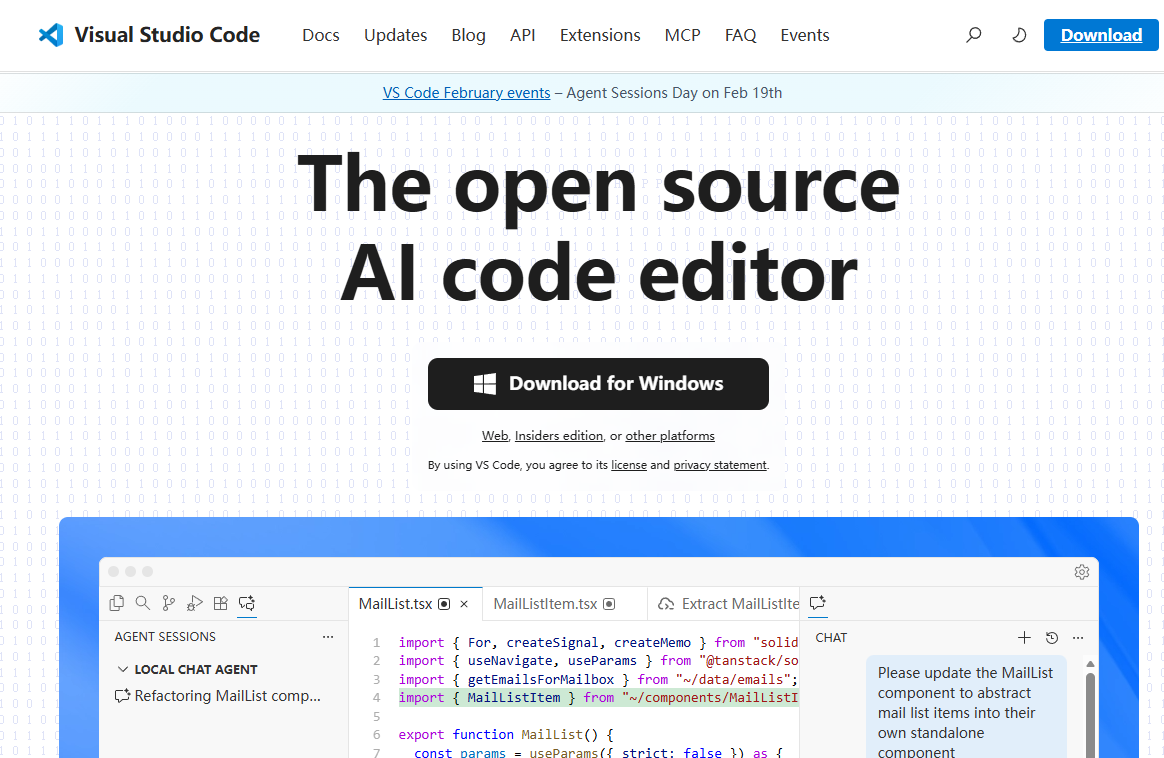Toggle dark theme with moon icon
Image resolution: width=1164 pixels, height=758 pixels.
[1019, 35]
